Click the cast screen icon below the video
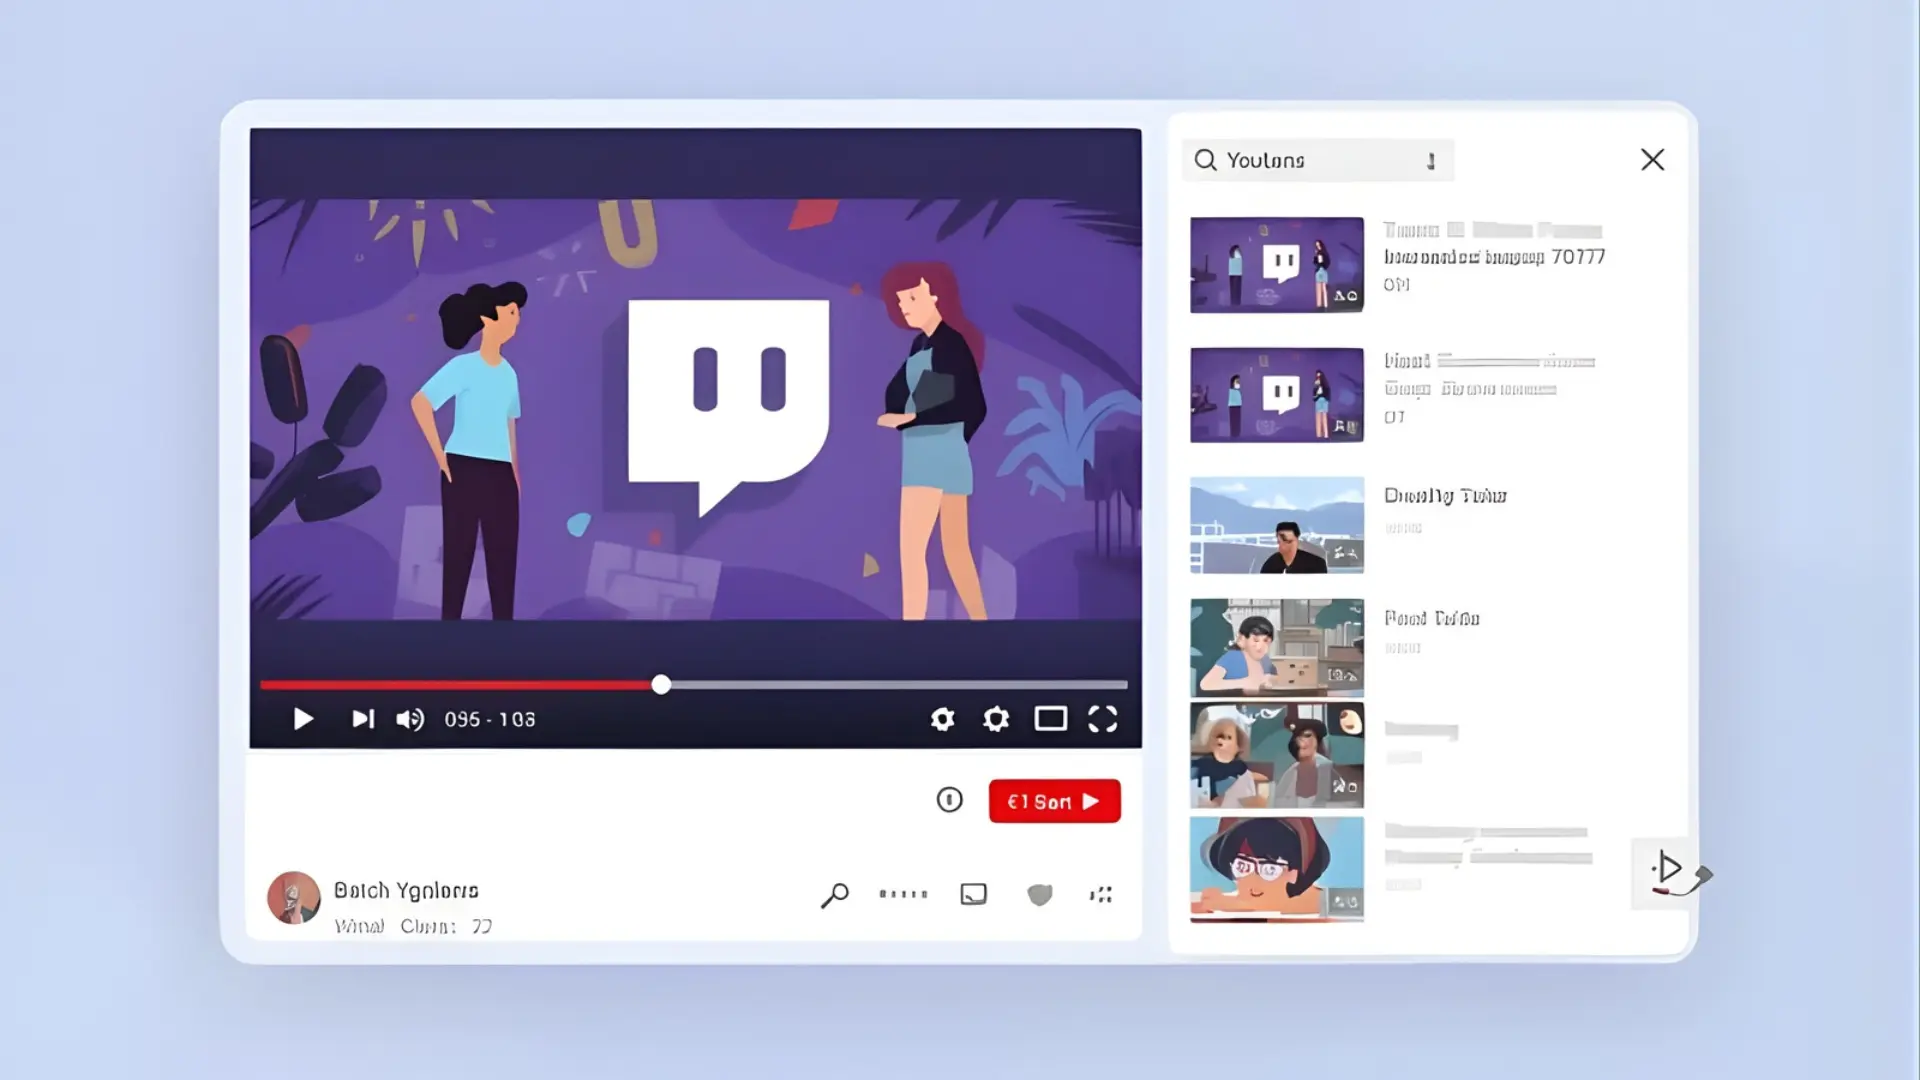This screenshot has width=1920, height=1080. click(973, 894)
